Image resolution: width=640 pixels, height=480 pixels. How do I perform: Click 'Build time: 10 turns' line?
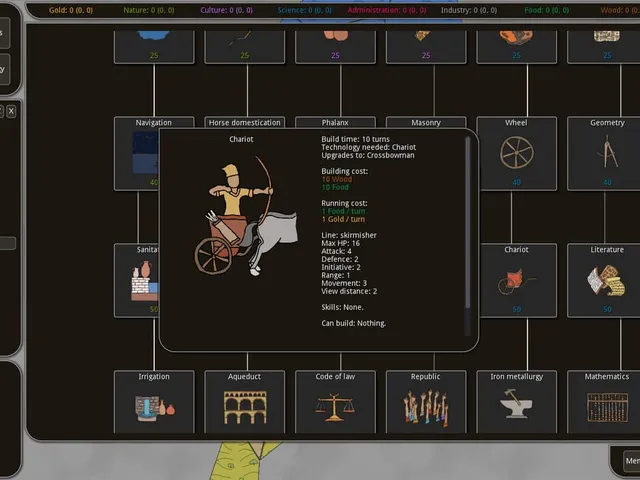point(356,139)
